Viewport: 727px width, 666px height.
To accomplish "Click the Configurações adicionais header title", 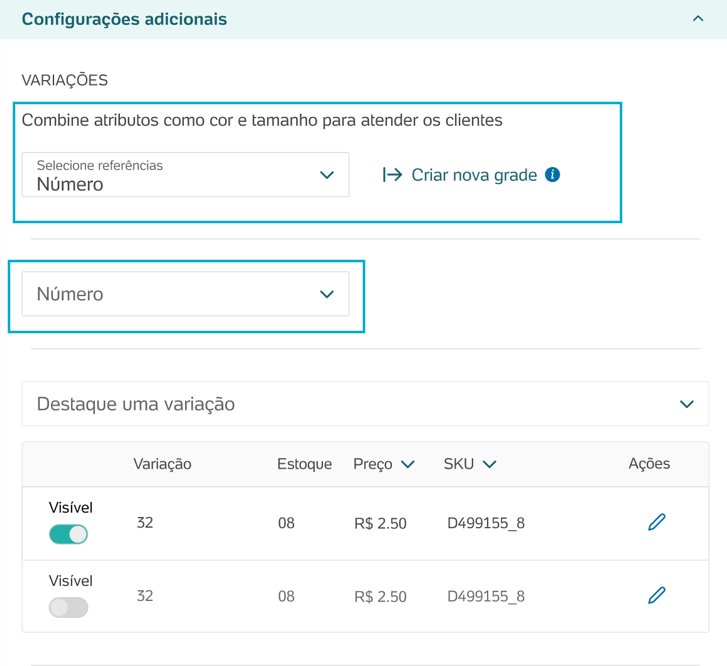I will point(124,19).
